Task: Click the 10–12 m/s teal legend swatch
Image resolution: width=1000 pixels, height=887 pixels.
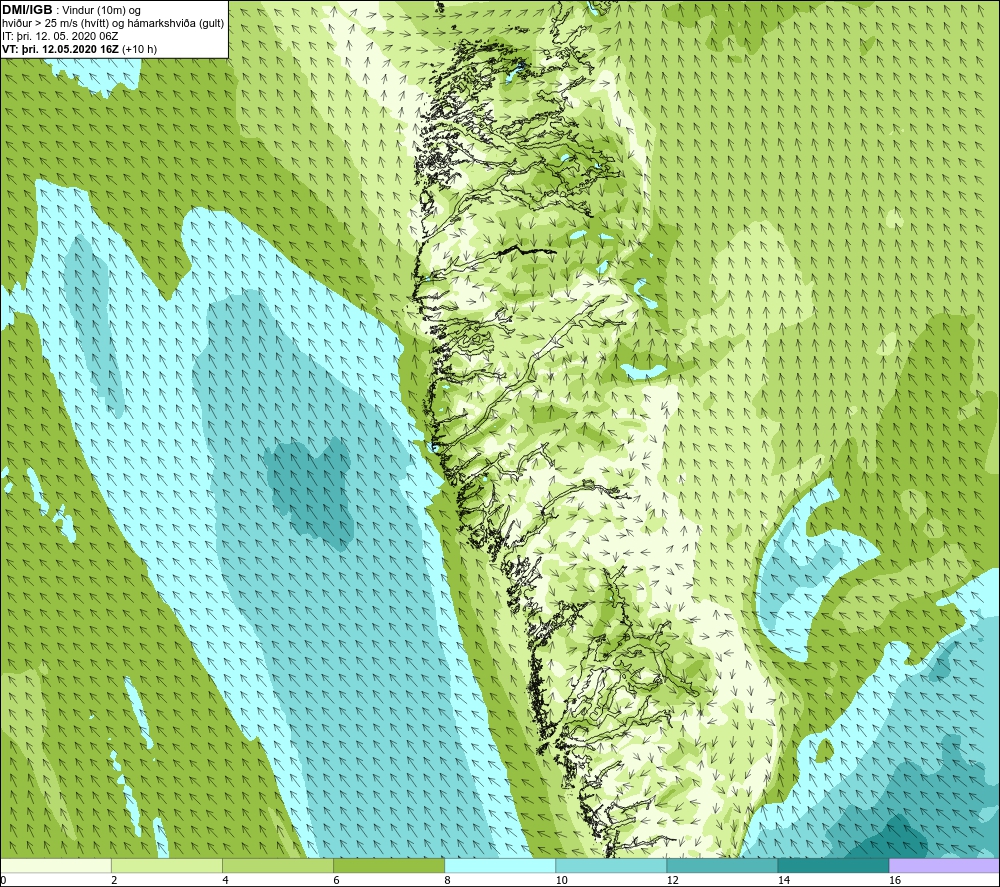Action: (x=611, y=865)
